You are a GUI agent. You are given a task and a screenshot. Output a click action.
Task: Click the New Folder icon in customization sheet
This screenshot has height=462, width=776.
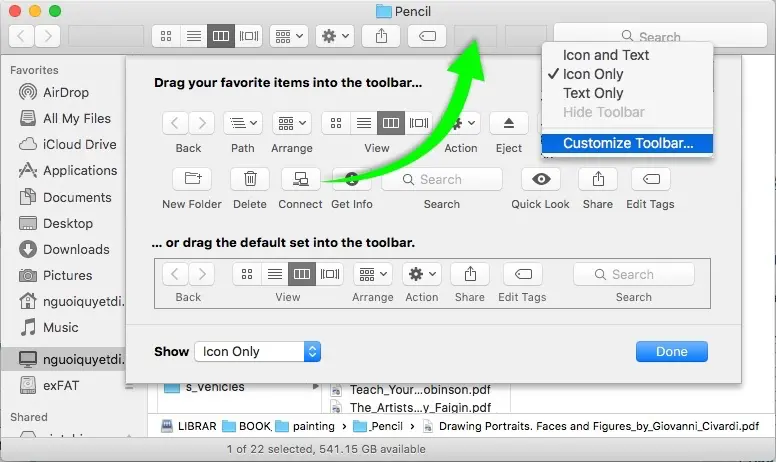pos(191,180)
